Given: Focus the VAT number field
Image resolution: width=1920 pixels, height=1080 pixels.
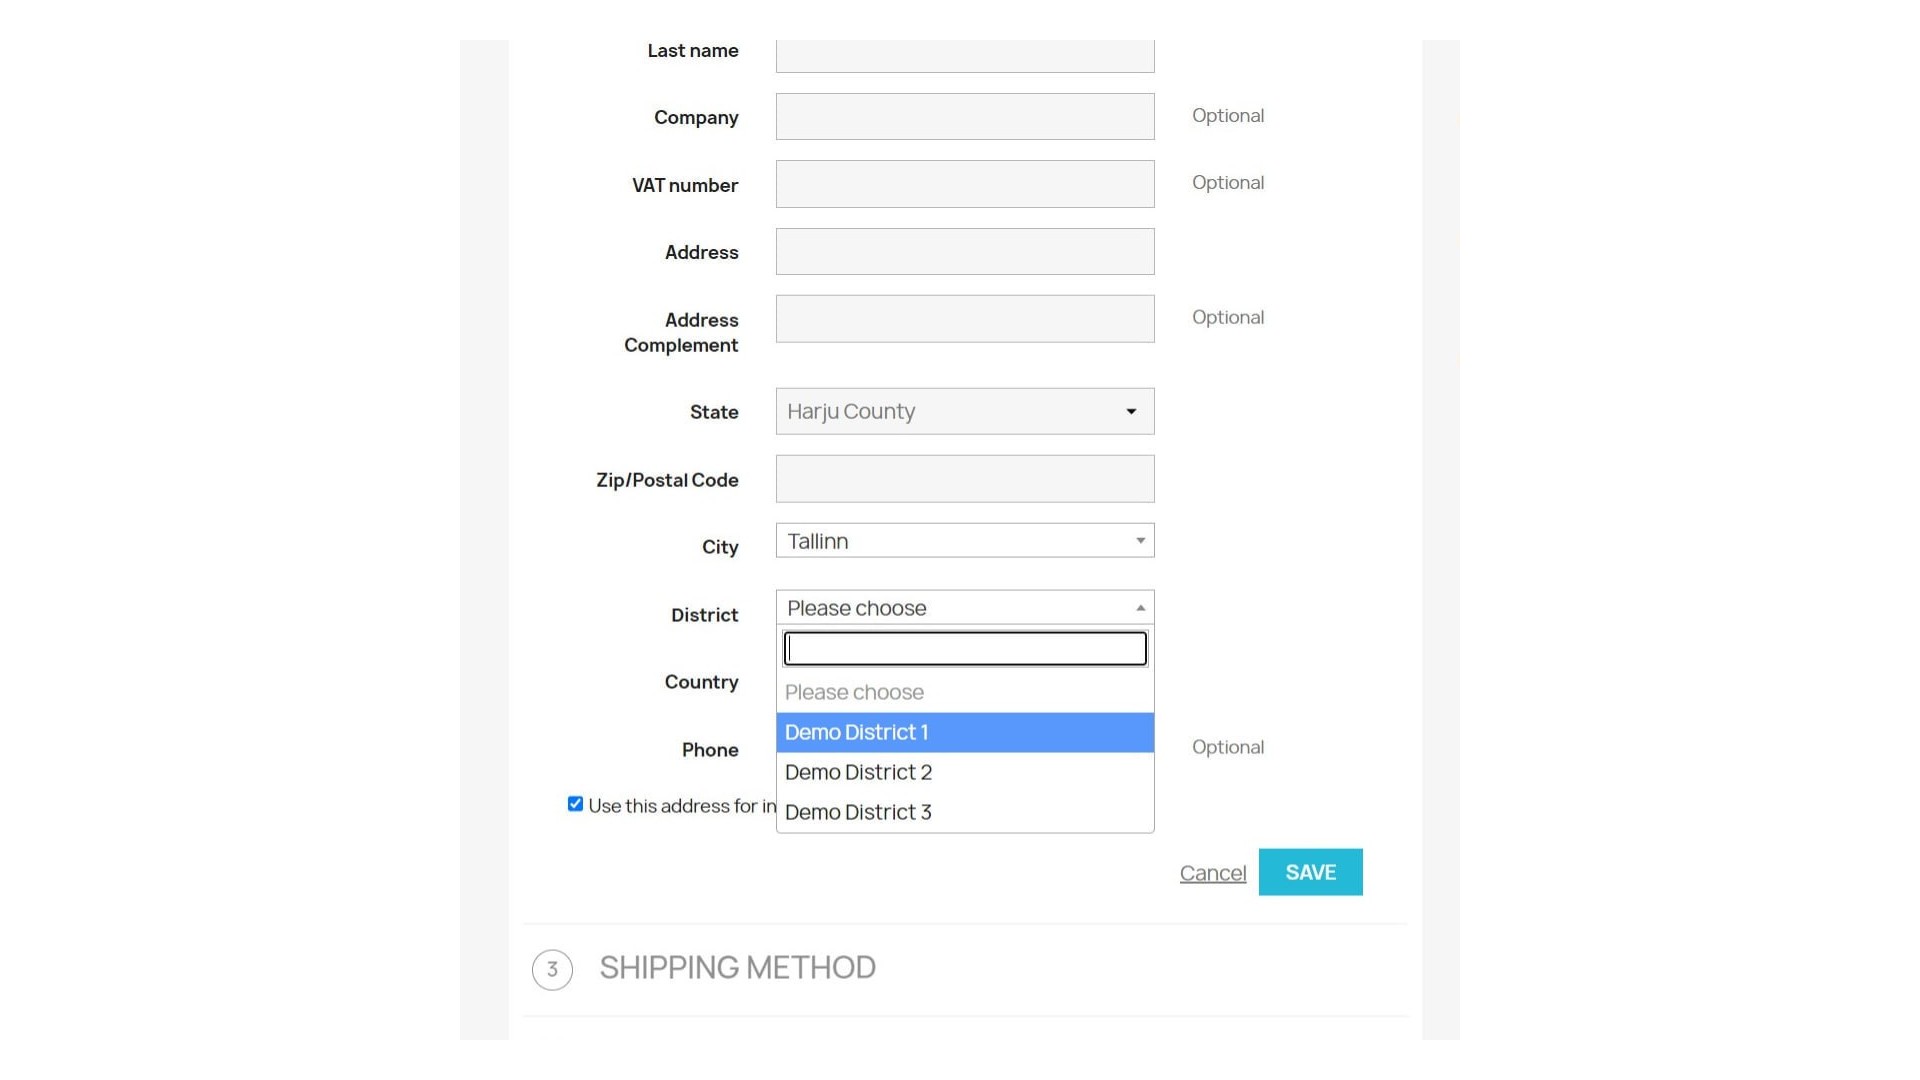Looking at the screenshot, I should click(964, 184).
